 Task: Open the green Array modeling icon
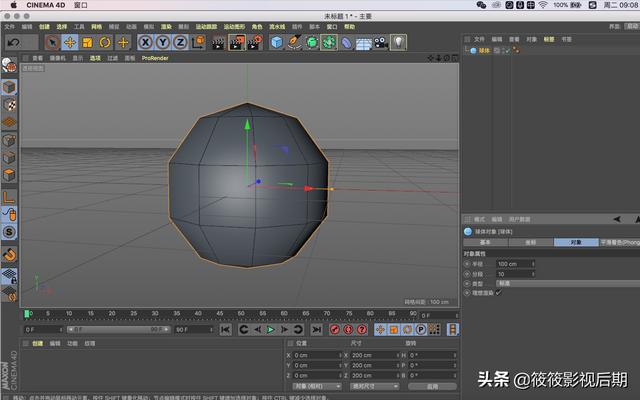329,42
